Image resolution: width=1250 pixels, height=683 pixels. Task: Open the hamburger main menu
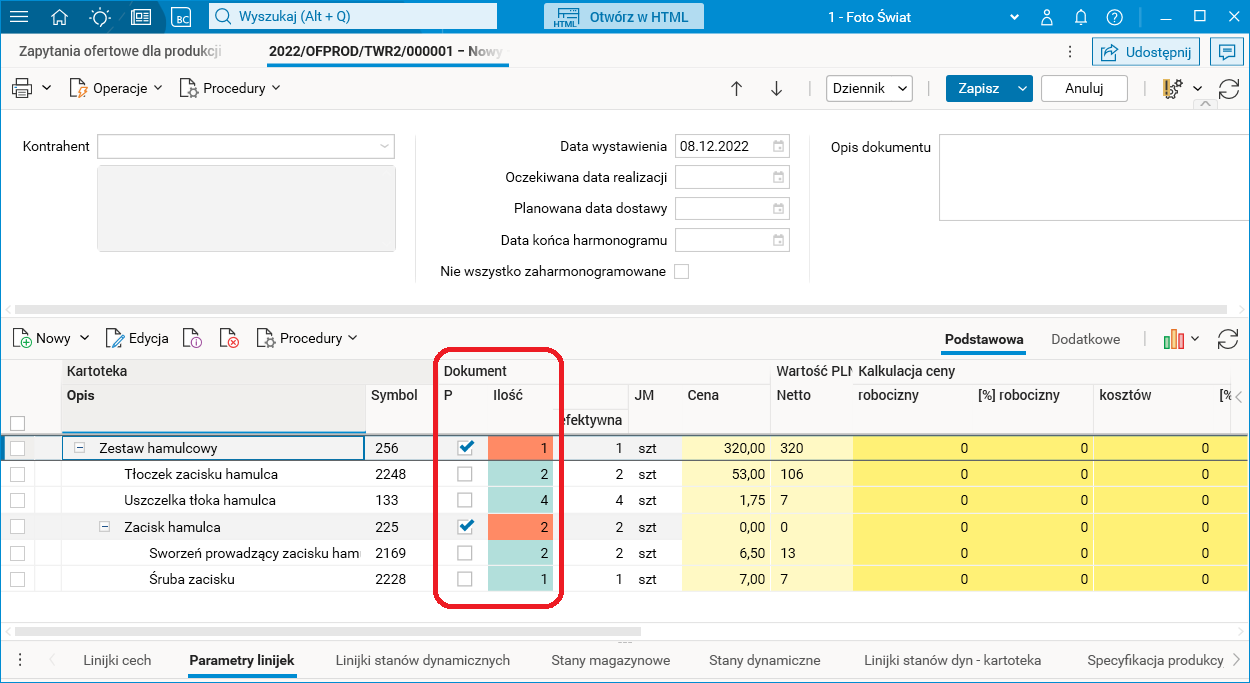point(19,17)
